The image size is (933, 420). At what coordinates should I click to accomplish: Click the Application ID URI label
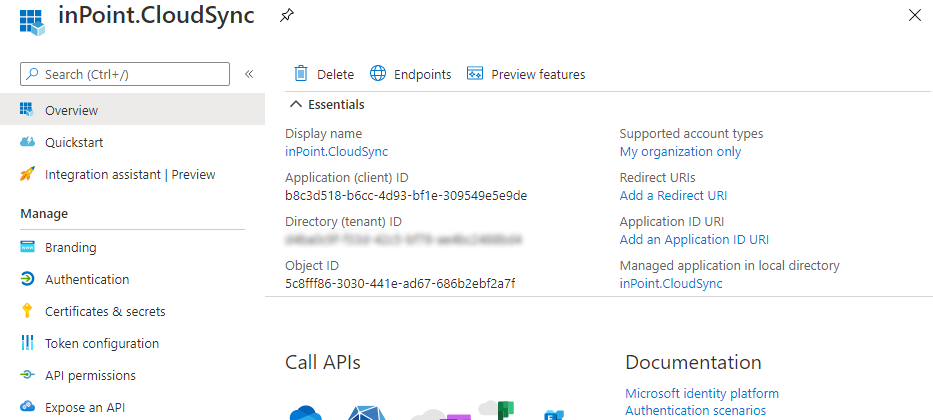pyautogui.click(x=672, y=221)
